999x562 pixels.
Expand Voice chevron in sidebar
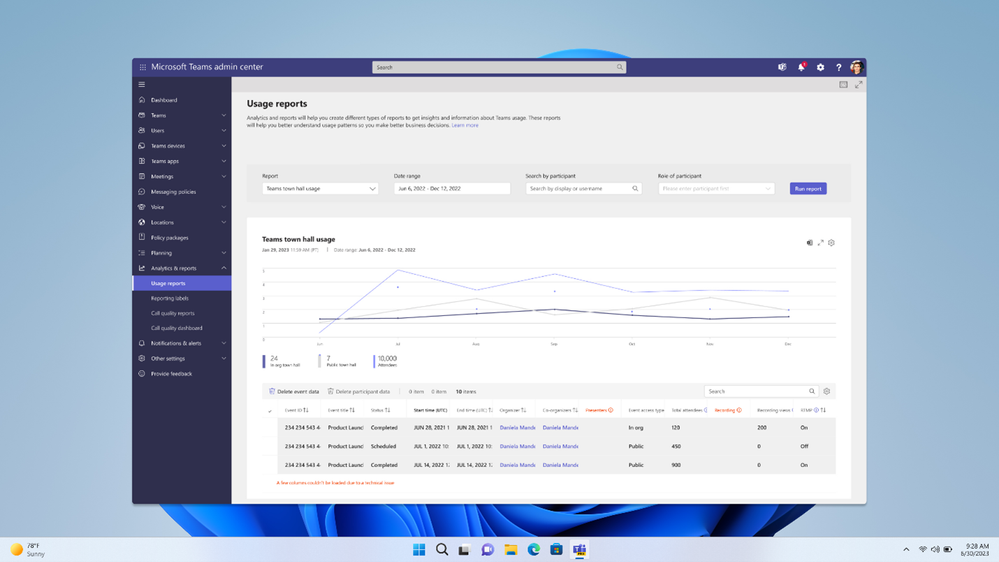224,207
